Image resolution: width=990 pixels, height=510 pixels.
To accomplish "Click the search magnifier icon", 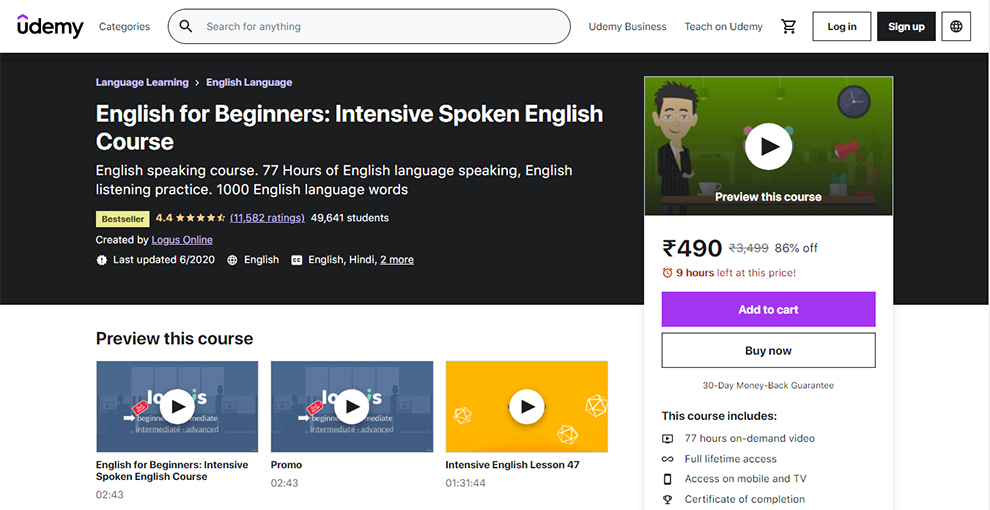I will point(186,27).
